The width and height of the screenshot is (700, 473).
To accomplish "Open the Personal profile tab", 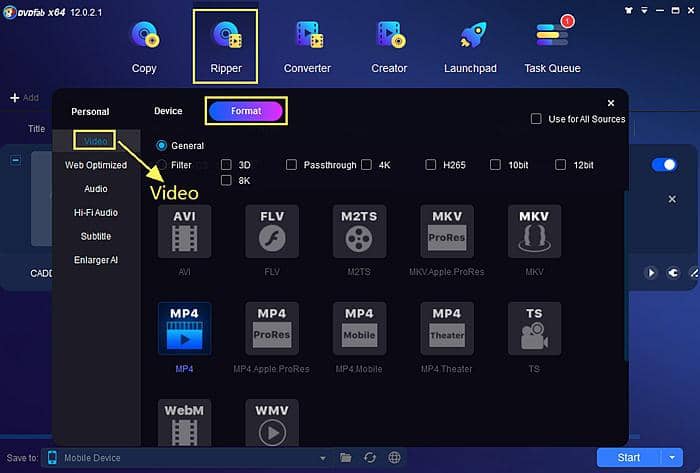I will coord(90,112).
